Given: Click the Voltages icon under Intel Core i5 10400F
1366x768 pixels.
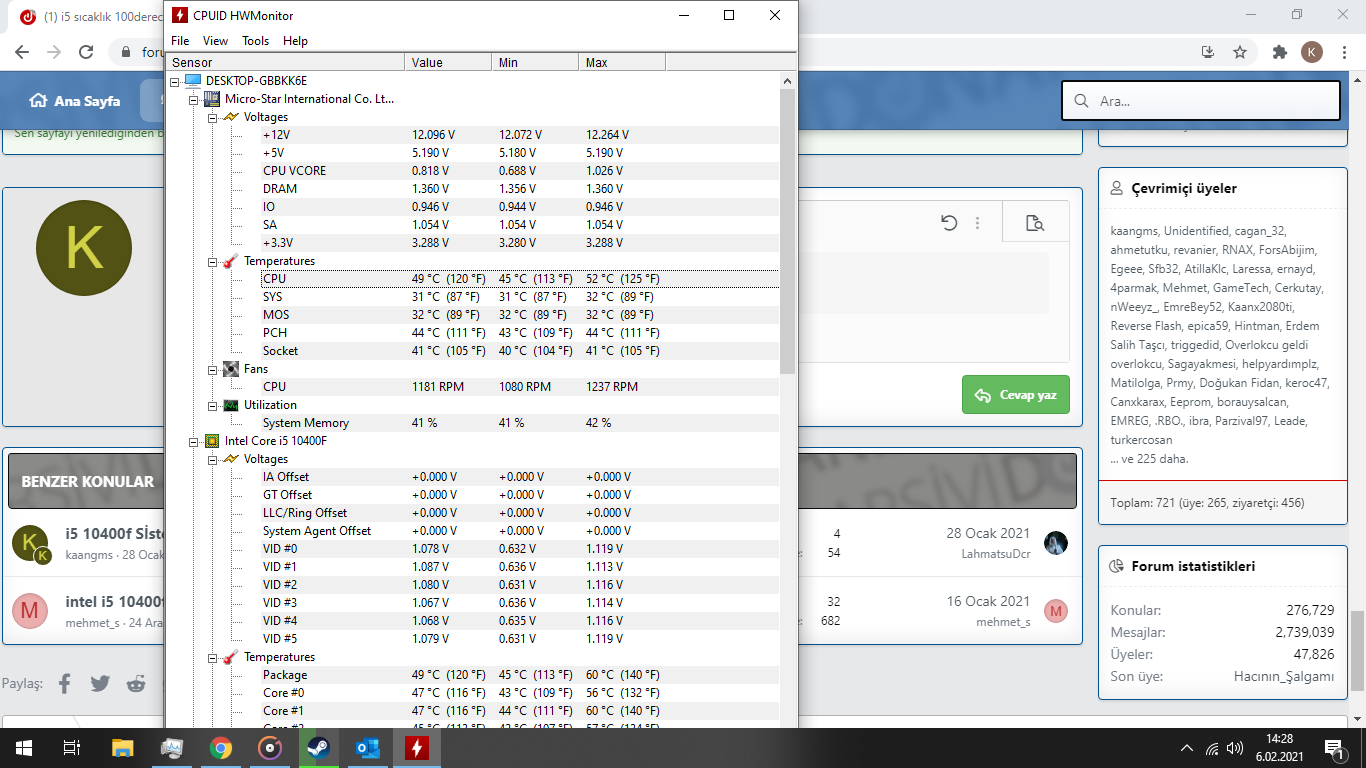Looking at the screenshot, I should [231, 459].
